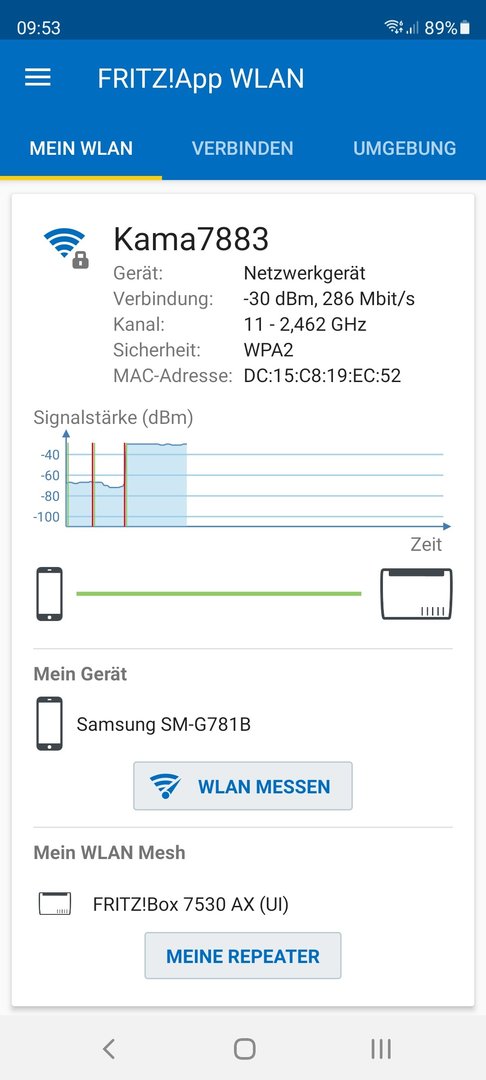Tap the Kama7883 network name
The image size is (486, 1080).
point(191,239)
